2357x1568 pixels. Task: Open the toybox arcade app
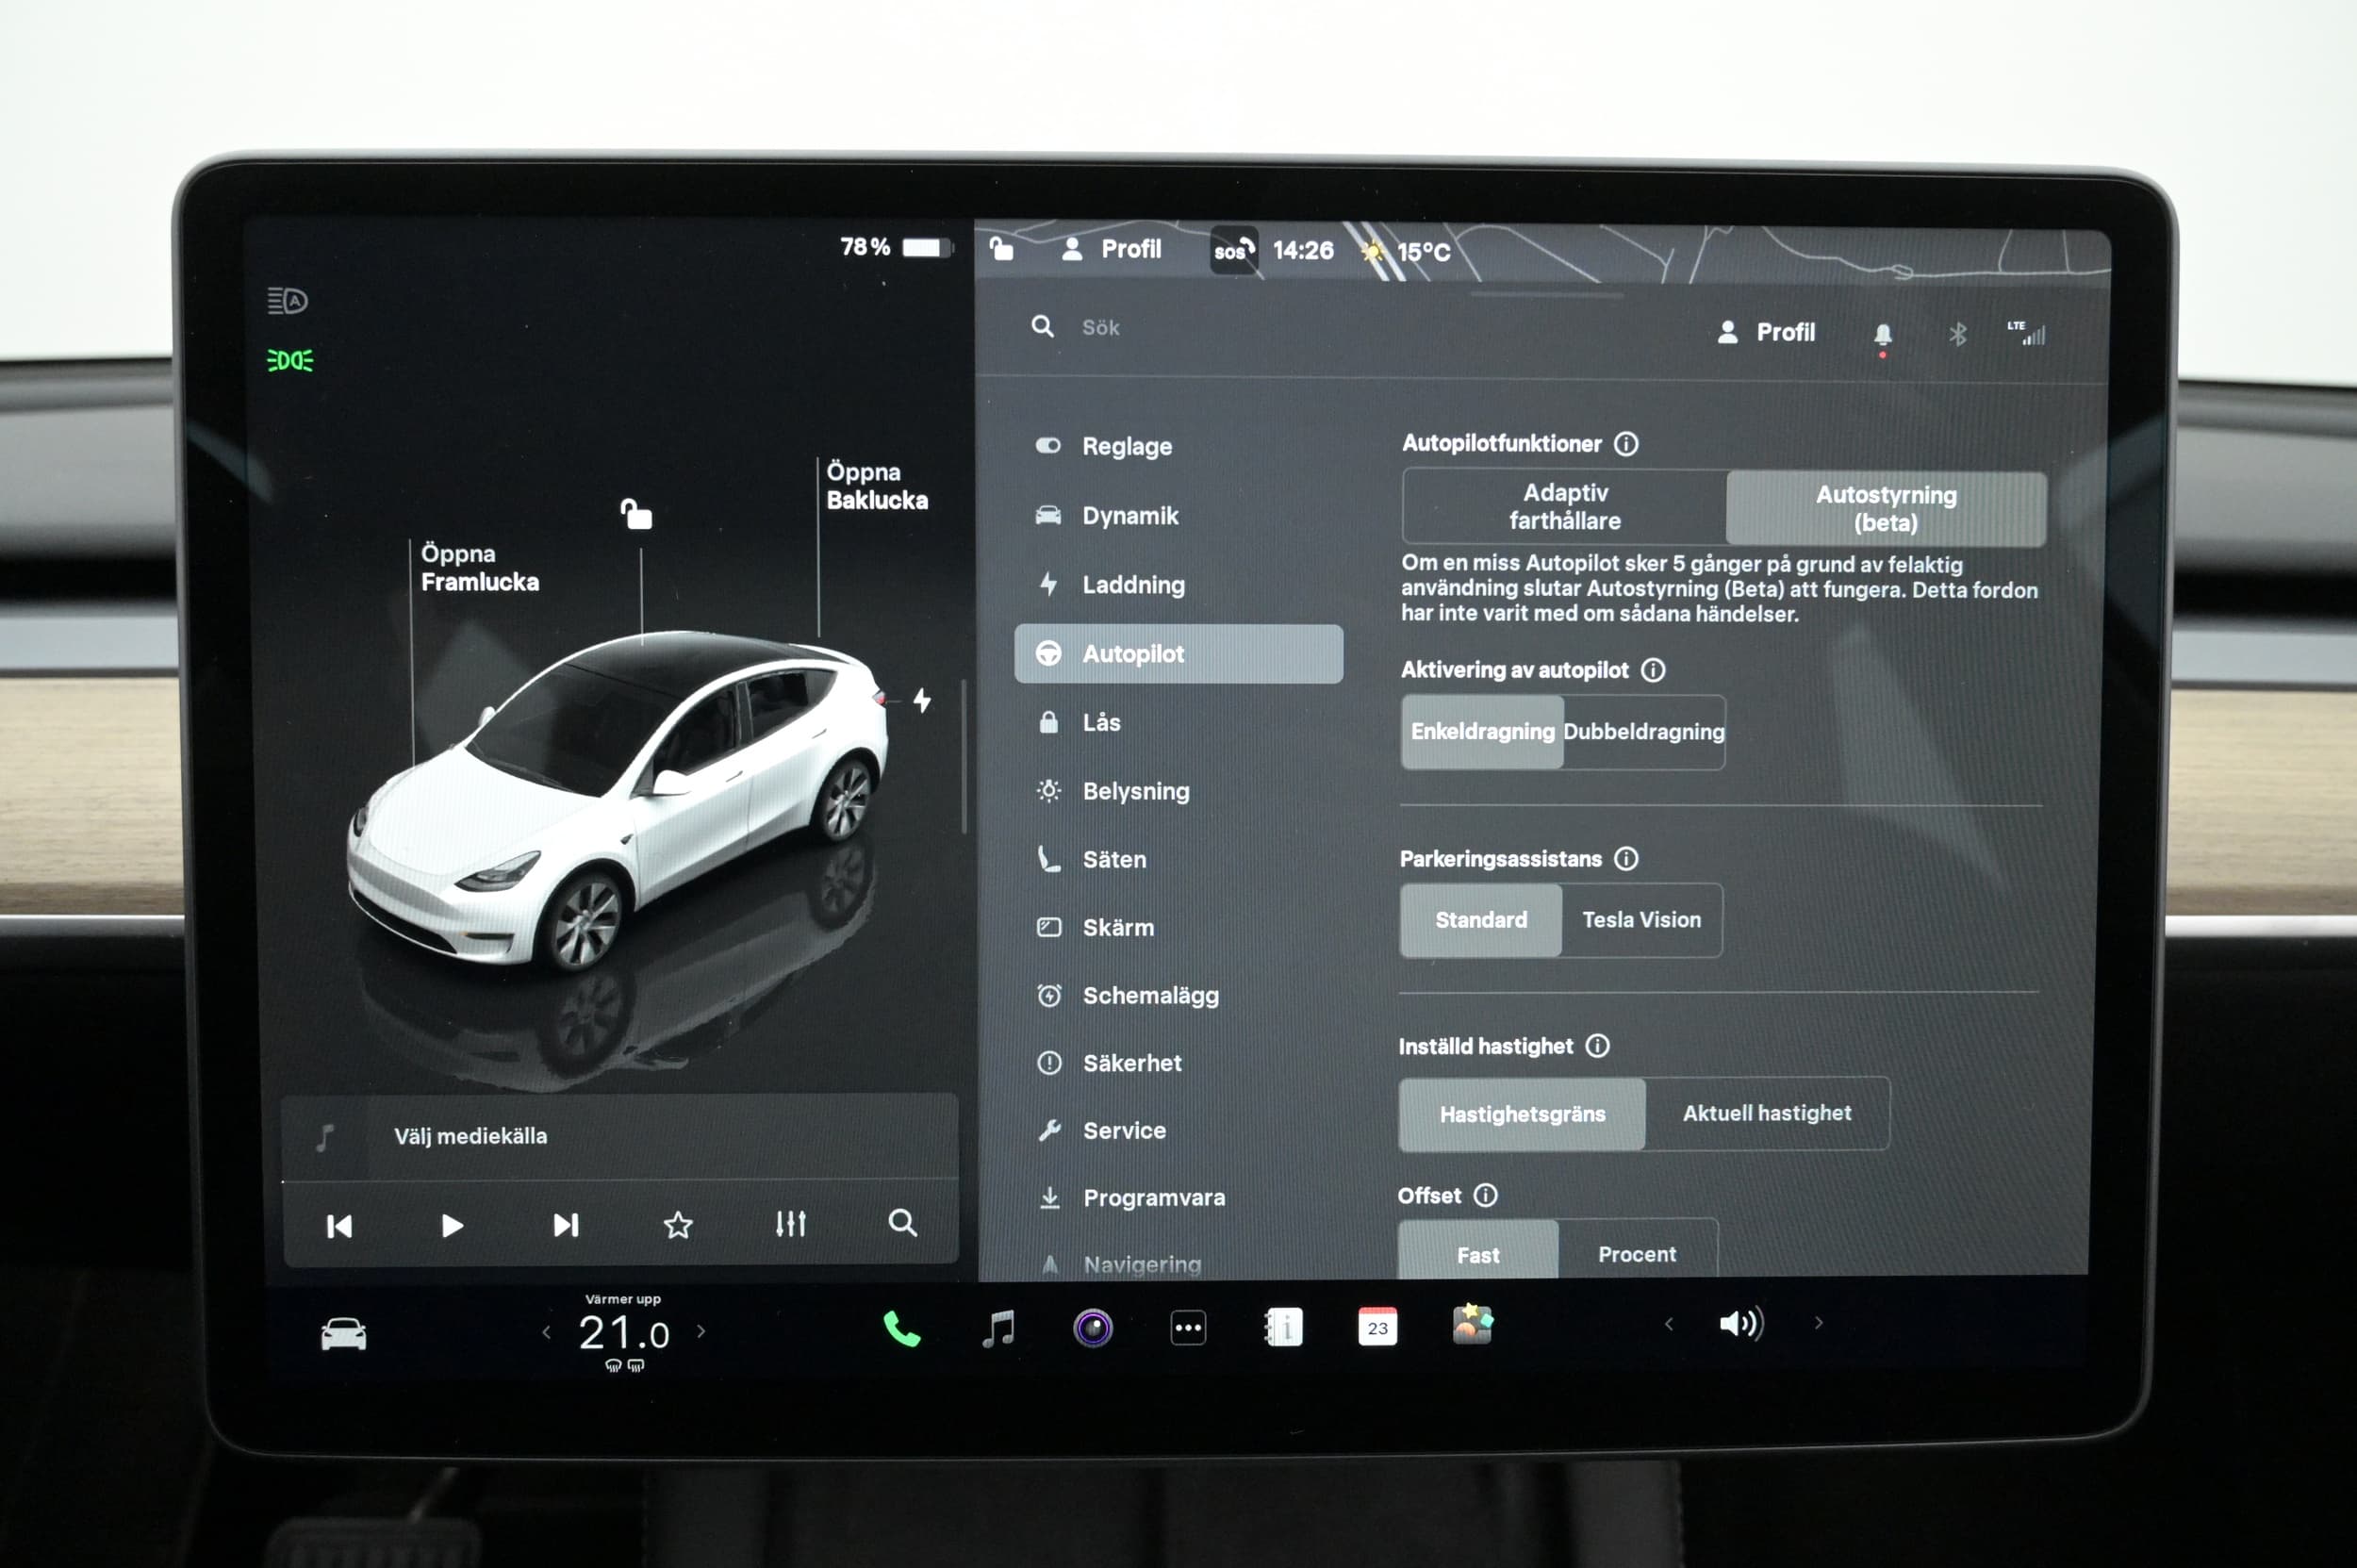(x=1472, y=1324)
